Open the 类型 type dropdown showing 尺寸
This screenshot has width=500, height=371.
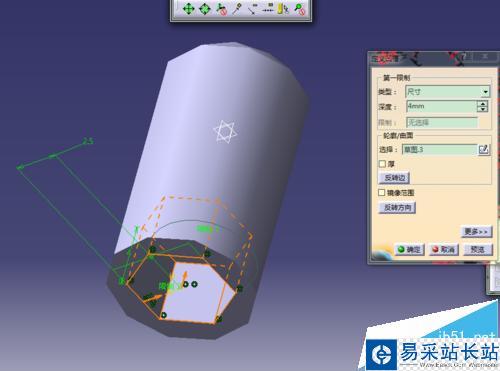tap(448, 92)
